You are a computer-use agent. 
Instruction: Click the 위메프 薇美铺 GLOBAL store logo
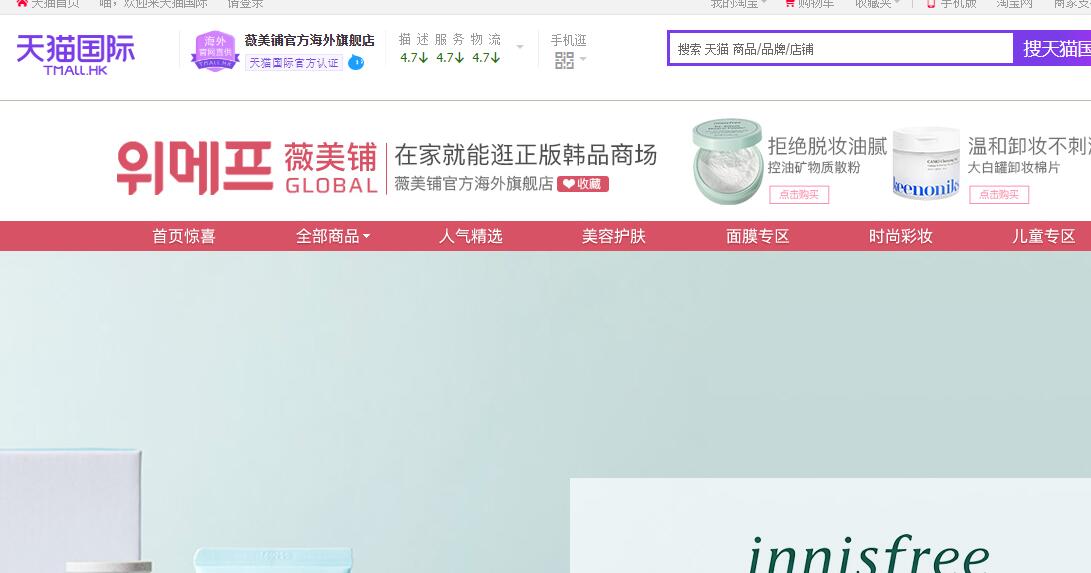247,168
